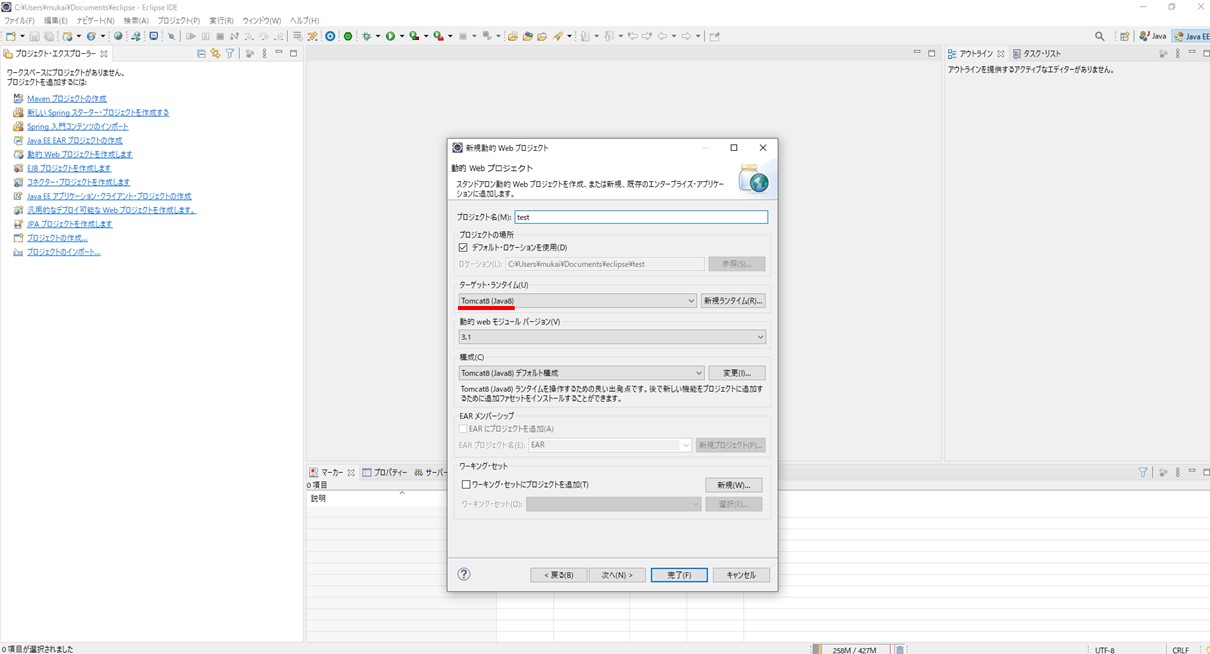1210x654 pixels.
Task: Click the Open Web Browser globe icon
Action: [x=118, y=36]
